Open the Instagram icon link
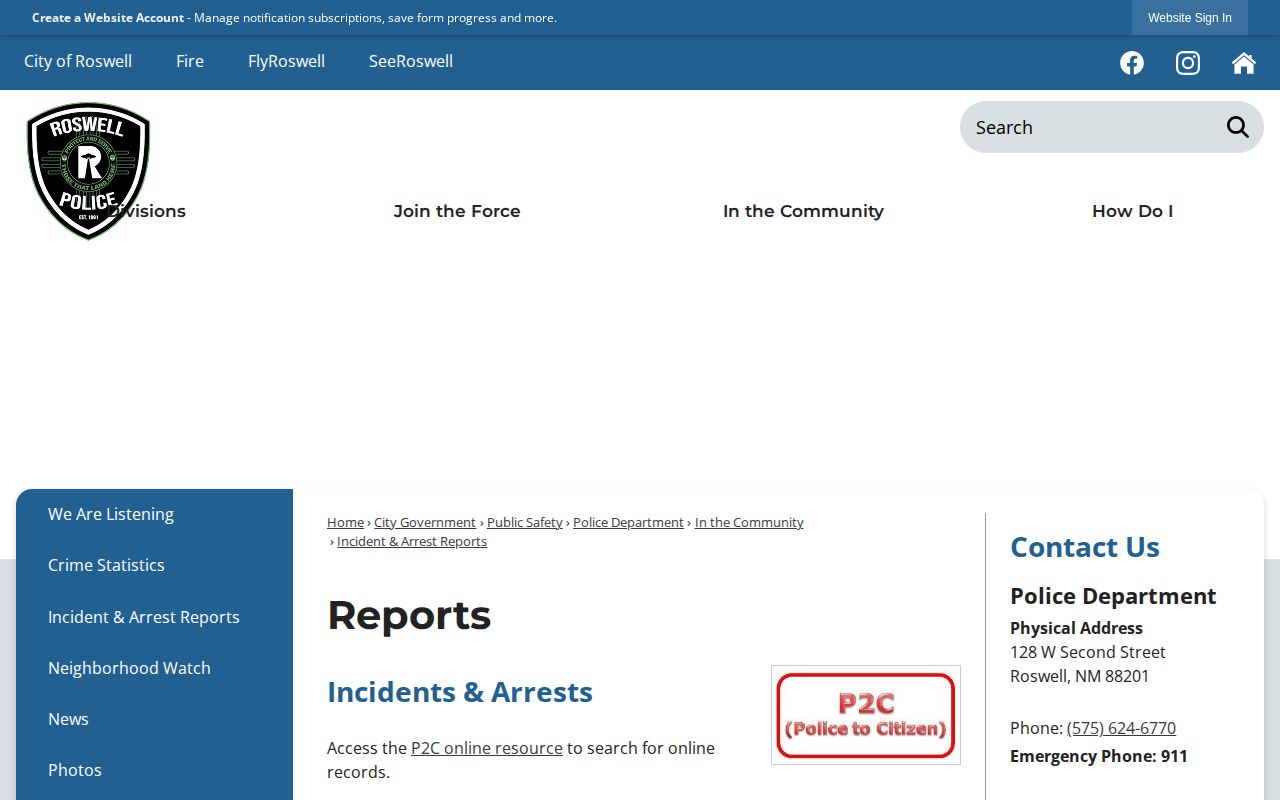 1188,63
